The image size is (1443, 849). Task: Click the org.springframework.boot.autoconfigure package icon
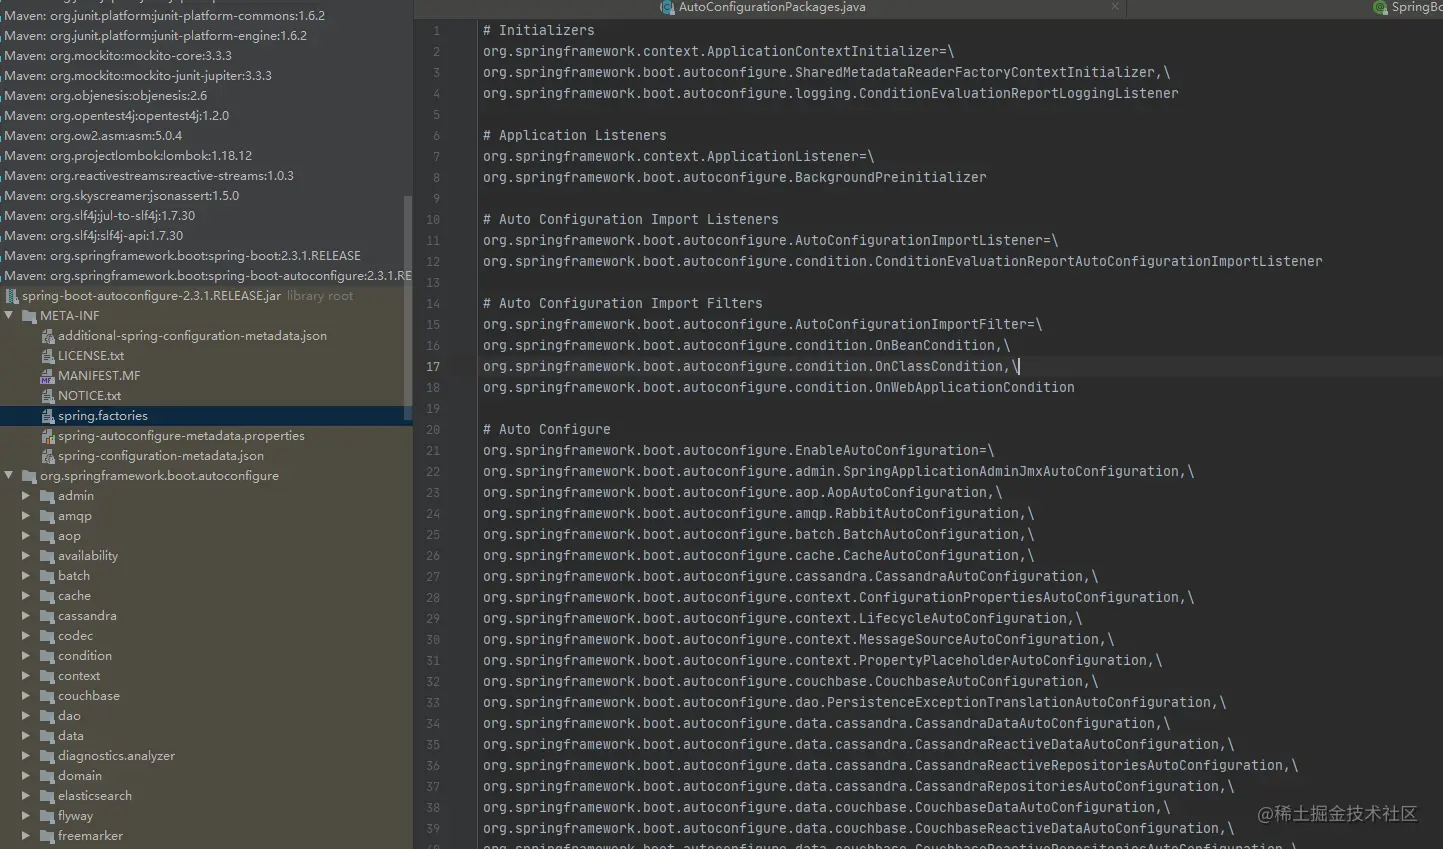(x=29, y=476)
